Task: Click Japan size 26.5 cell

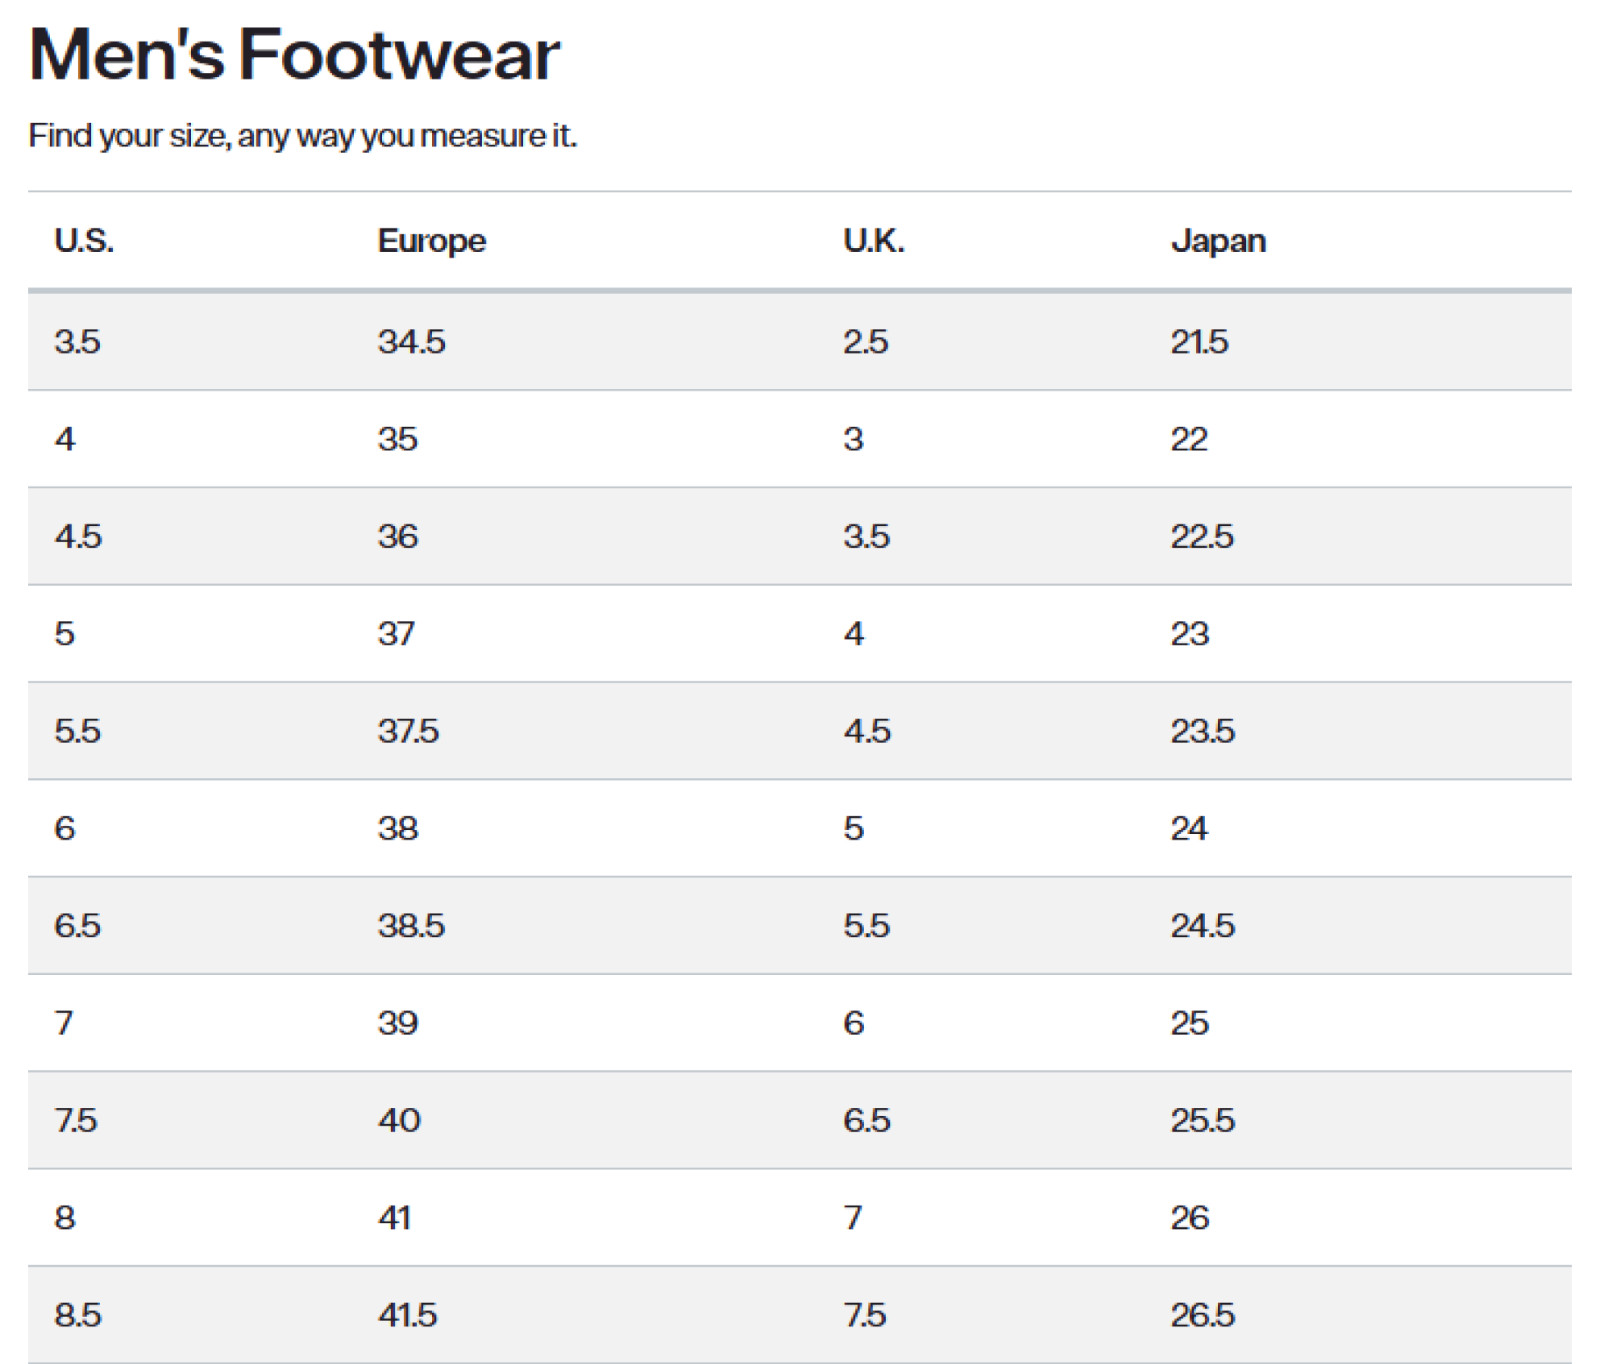Action: pos(1203,1315)
